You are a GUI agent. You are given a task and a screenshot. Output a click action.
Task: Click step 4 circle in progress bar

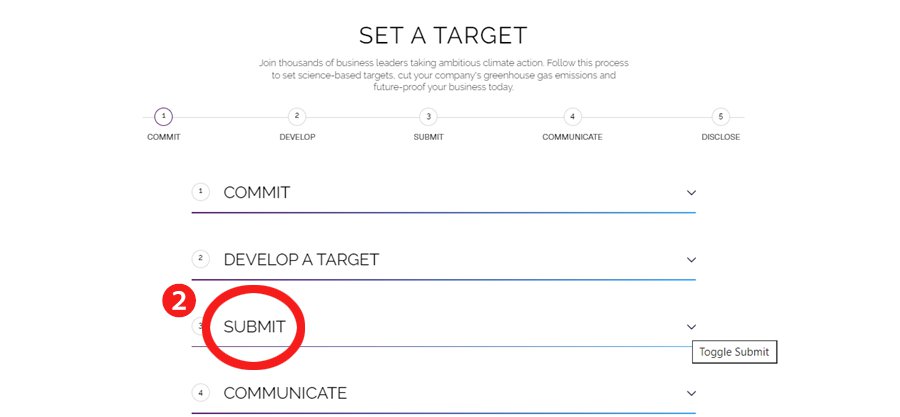point(572,117)
